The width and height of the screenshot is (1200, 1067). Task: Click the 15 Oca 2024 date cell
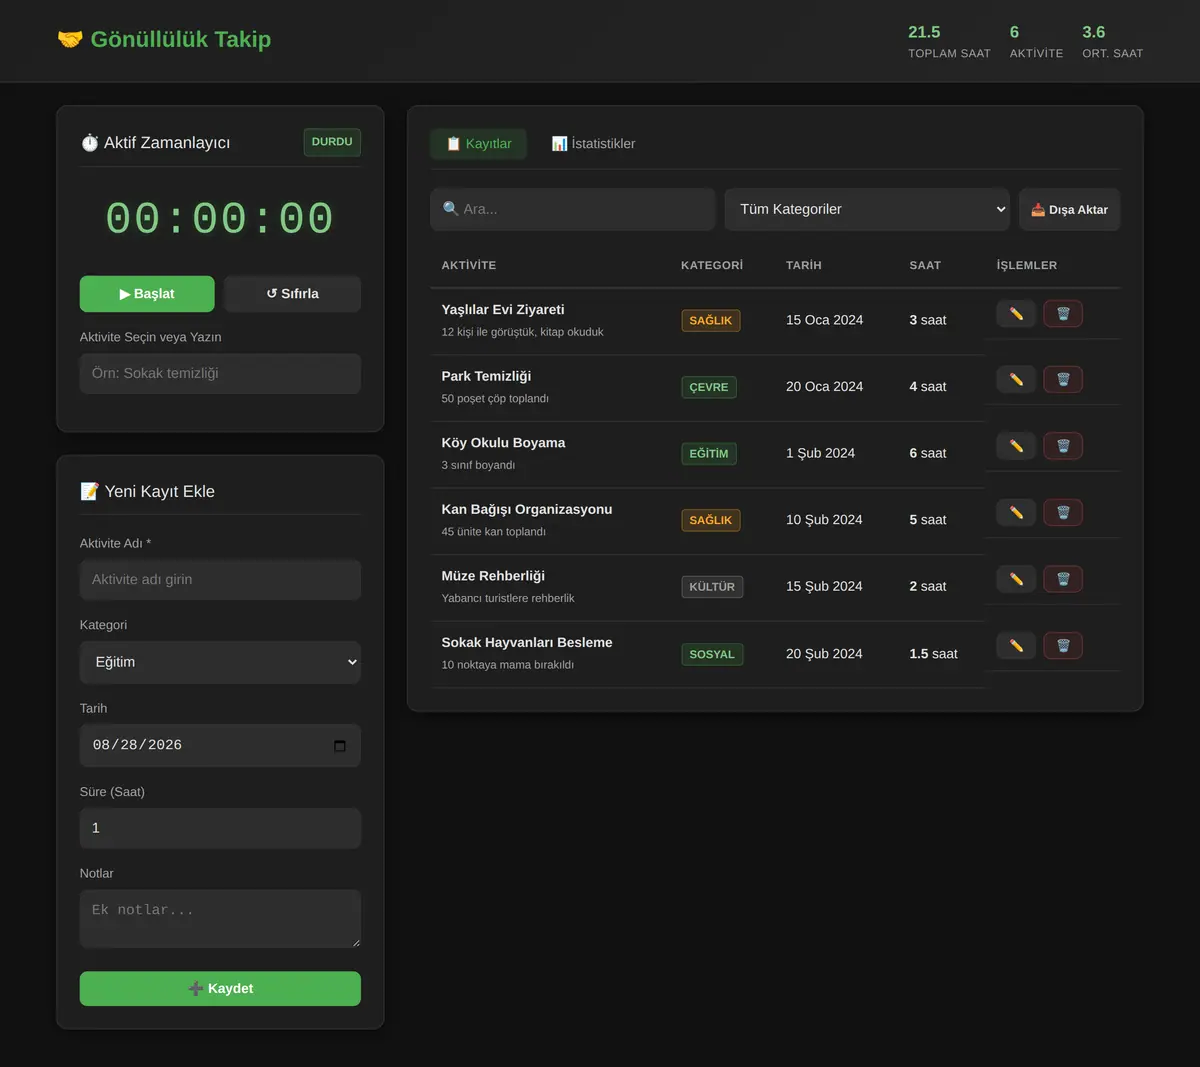click(x=824, y=320)
